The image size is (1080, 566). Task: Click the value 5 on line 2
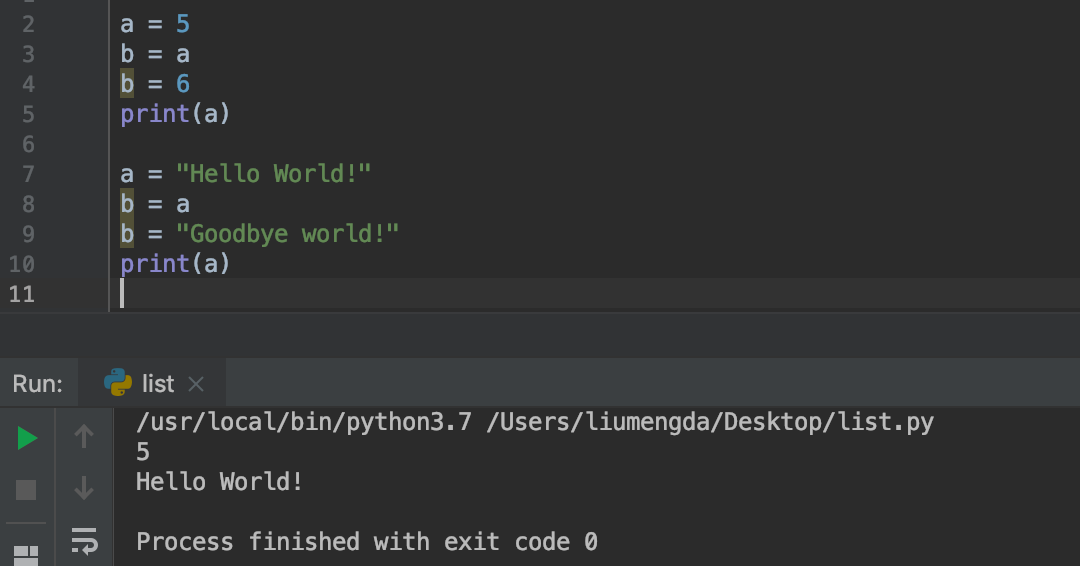point(183,24)
